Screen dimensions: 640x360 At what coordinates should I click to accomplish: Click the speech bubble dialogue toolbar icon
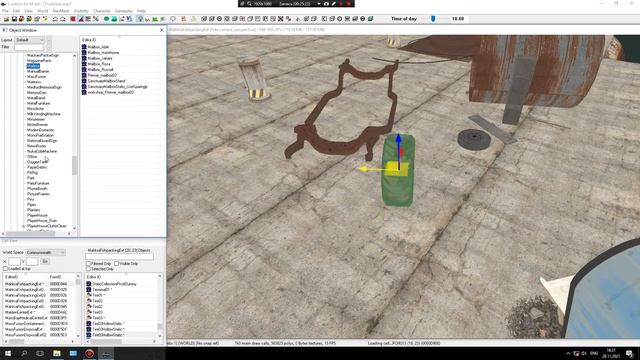[173, 19]
